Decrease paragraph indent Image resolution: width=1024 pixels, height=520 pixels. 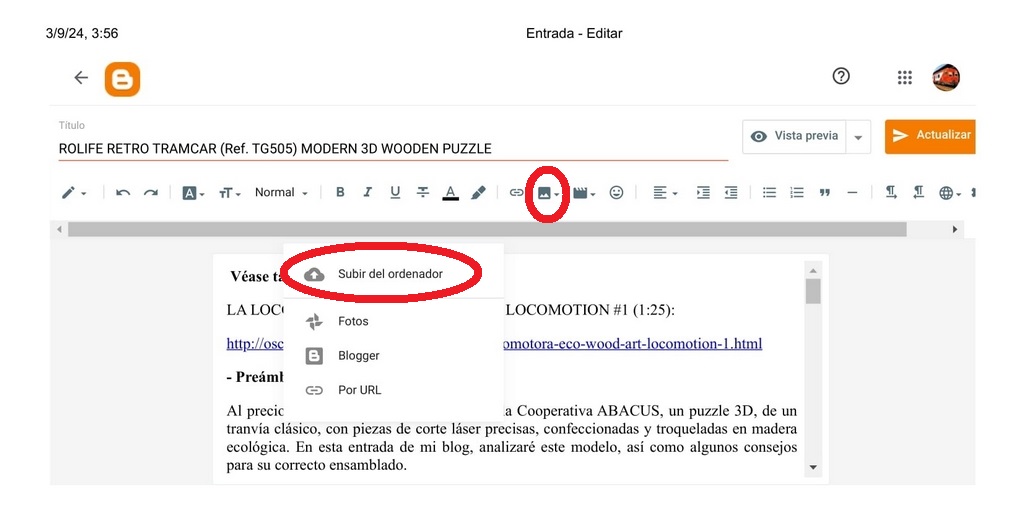(x=731, y=193)
